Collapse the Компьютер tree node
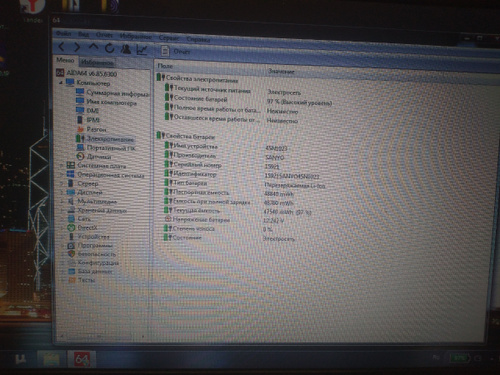500x375 pixels. [61, 82]
